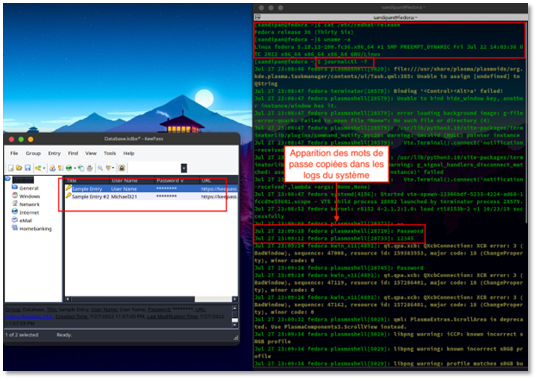Click the 'Michael321' user name cell

tap(124, 197)
